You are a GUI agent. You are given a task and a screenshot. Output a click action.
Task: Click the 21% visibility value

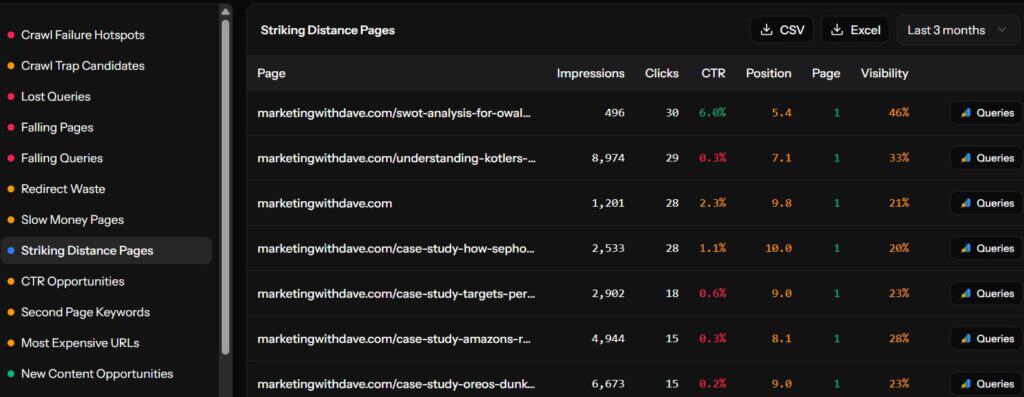coord(898,203)
